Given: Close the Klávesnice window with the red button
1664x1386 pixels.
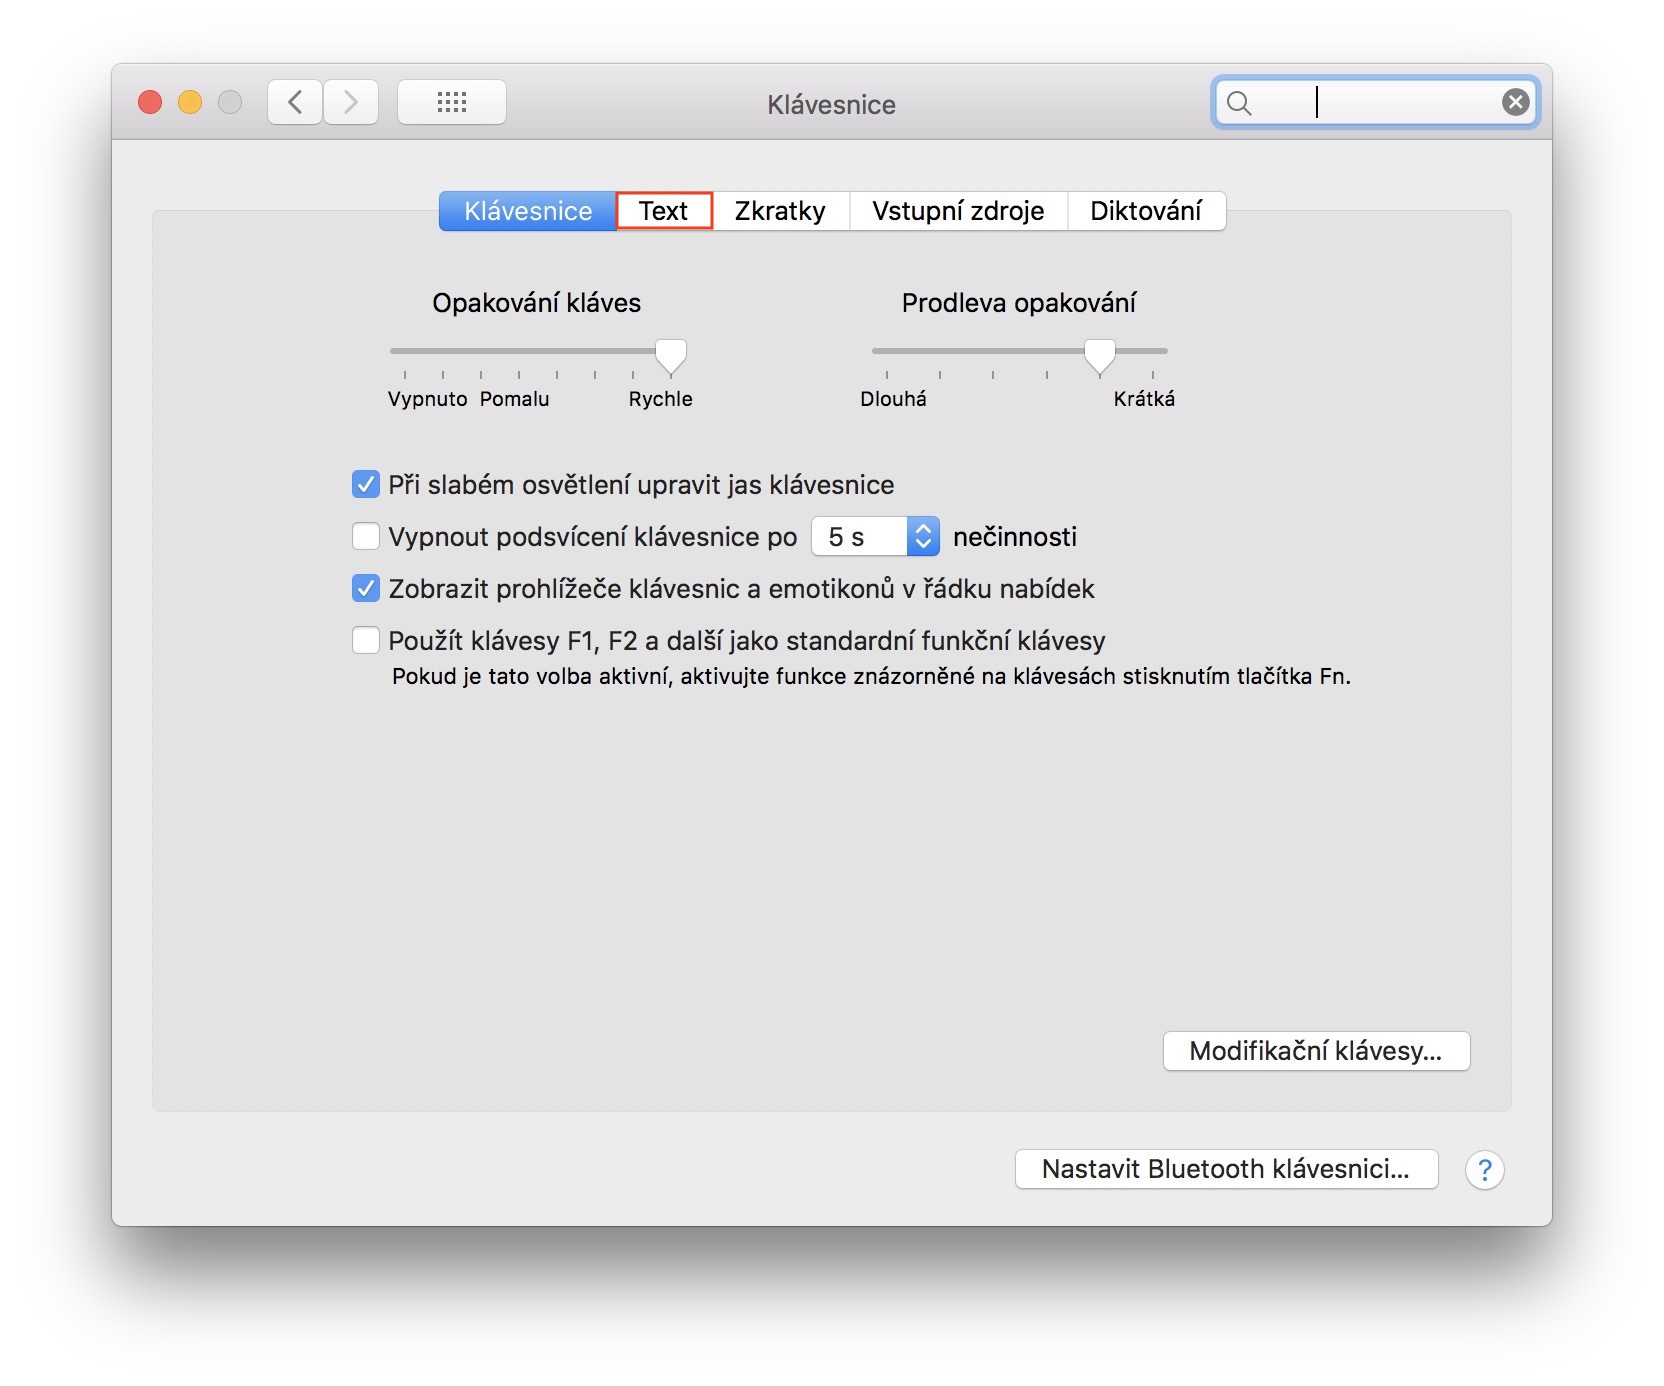Looking at the screenshot, I should [x=150, y=102].
